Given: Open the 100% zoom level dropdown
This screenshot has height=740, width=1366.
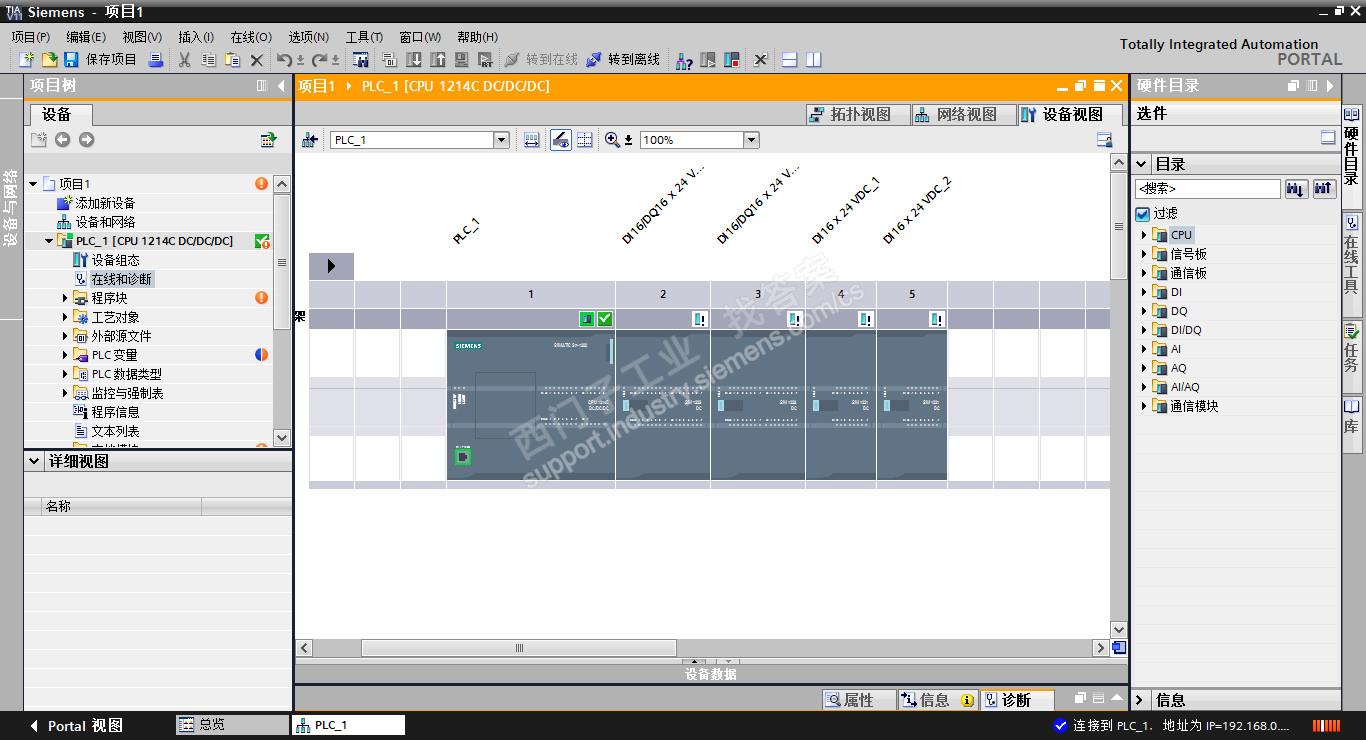Looking at the screenshot, I should point(751,140).
